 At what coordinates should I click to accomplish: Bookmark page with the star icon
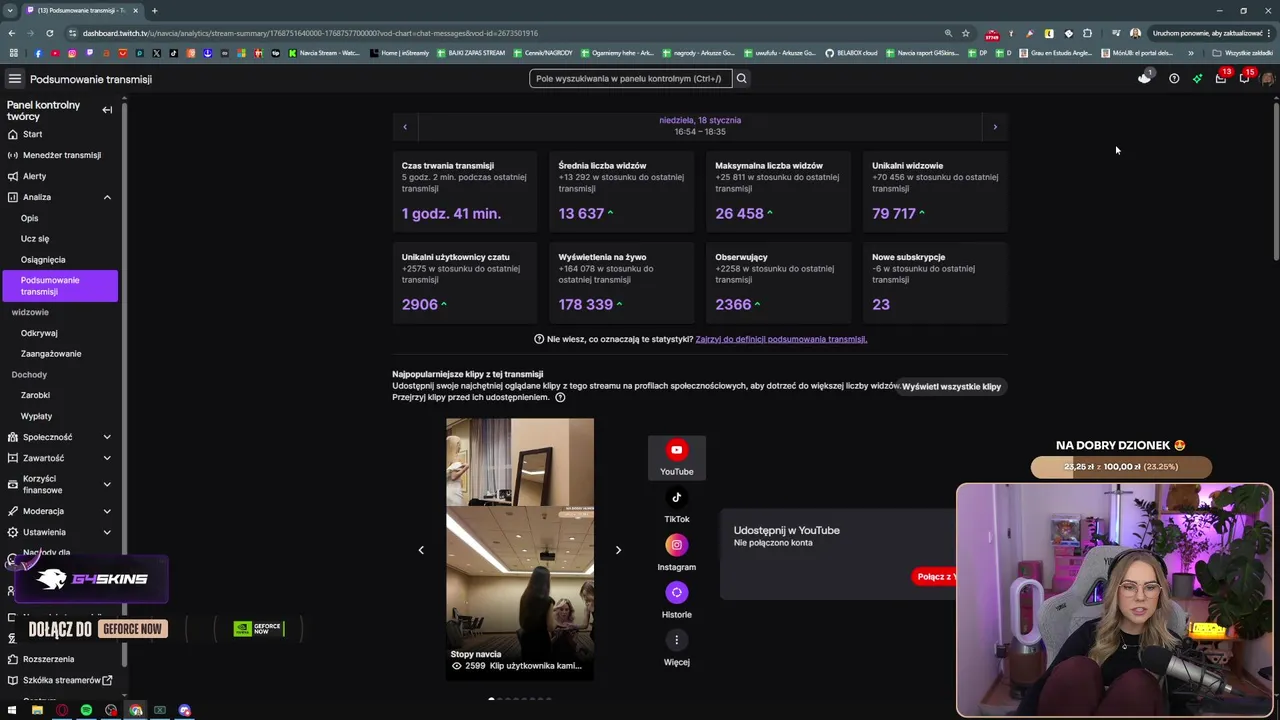[966, 33]
